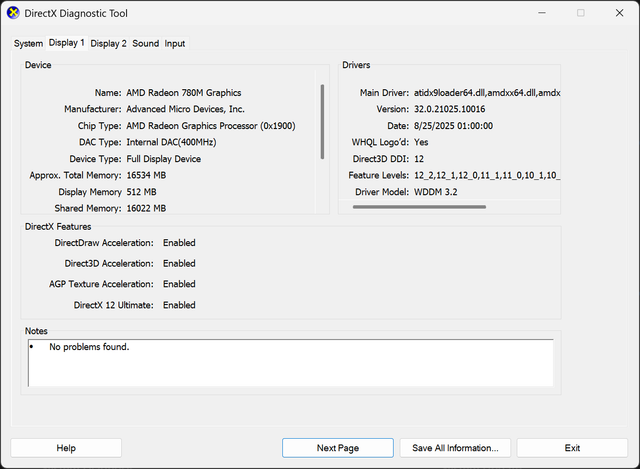Click the DirectX 12 Ultimate 'Enabled' status
The image size is (640, 469).
click(179, 305)
